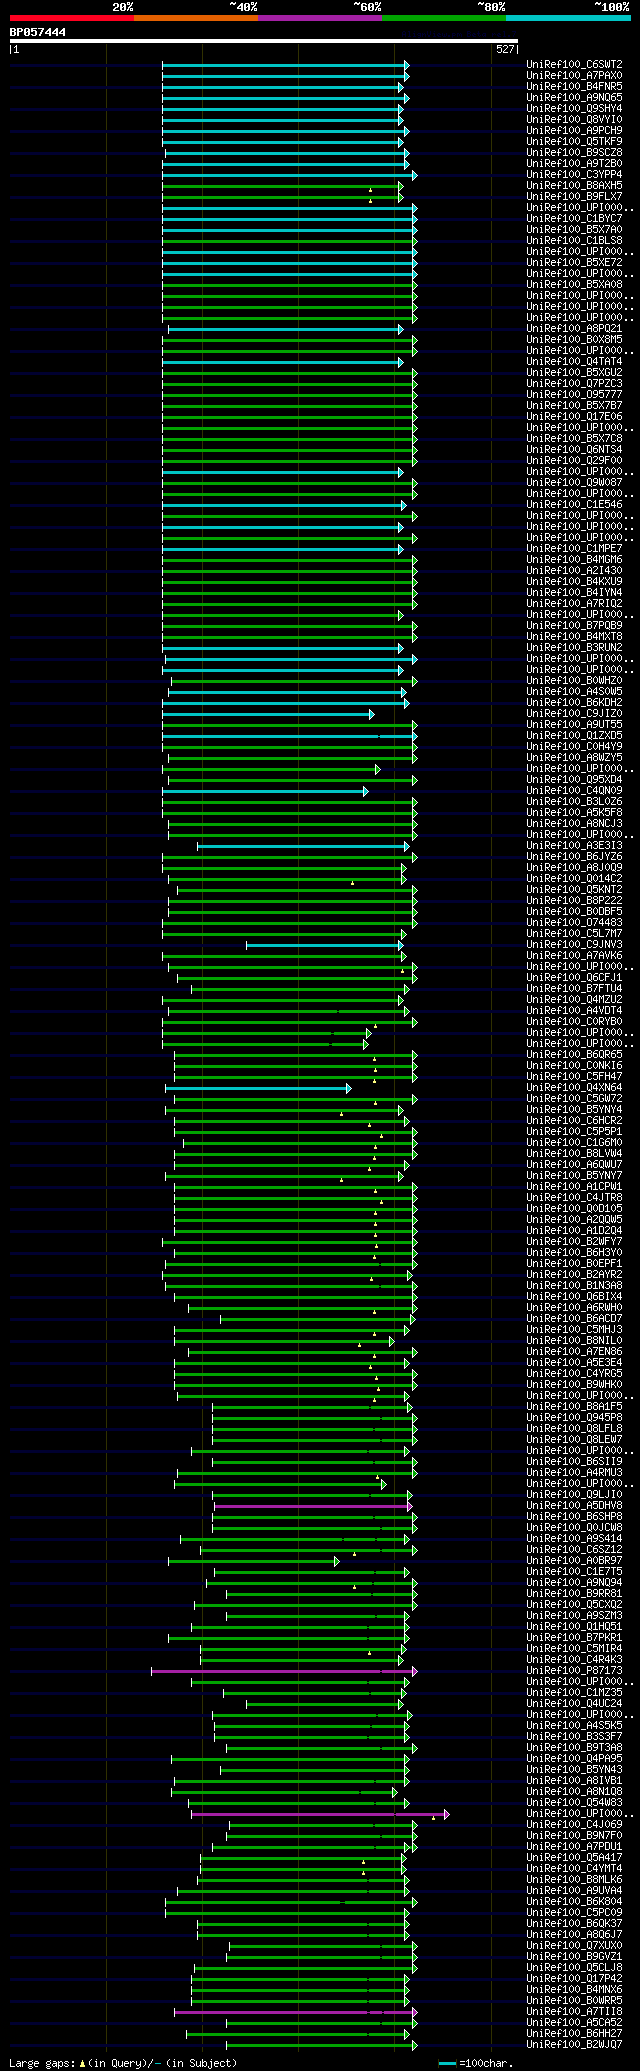Open hit UniRef100_A7PAX0
The image size is (640, 2071).
[x=574, y=76]
